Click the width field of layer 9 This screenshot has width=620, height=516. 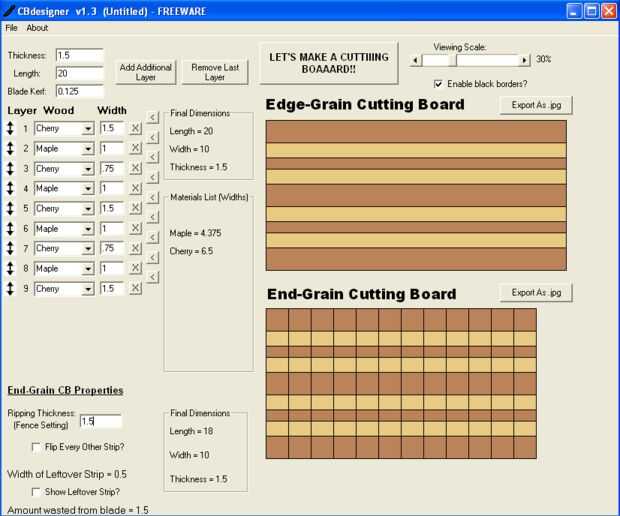pyautogui.click(x=113, y=289)
